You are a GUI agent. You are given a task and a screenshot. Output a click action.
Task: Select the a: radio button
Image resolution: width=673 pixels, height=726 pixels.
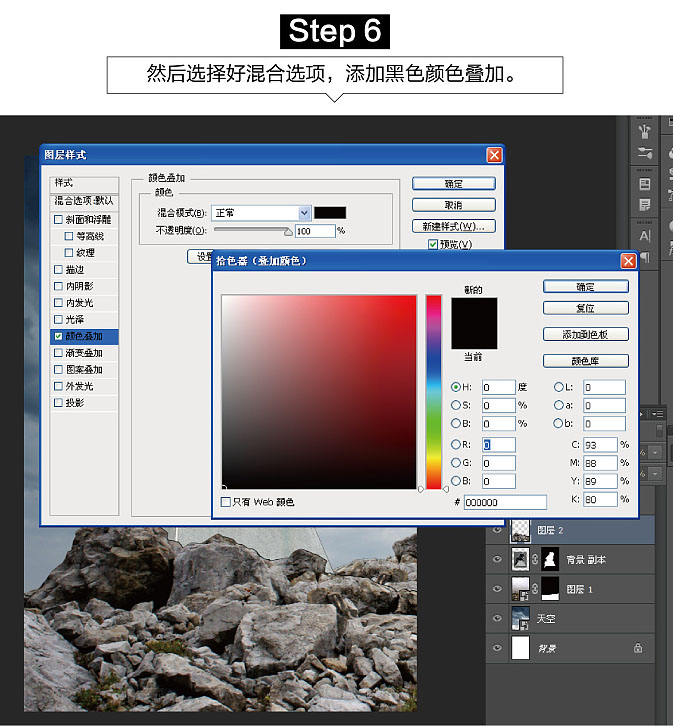pos(559,405)
